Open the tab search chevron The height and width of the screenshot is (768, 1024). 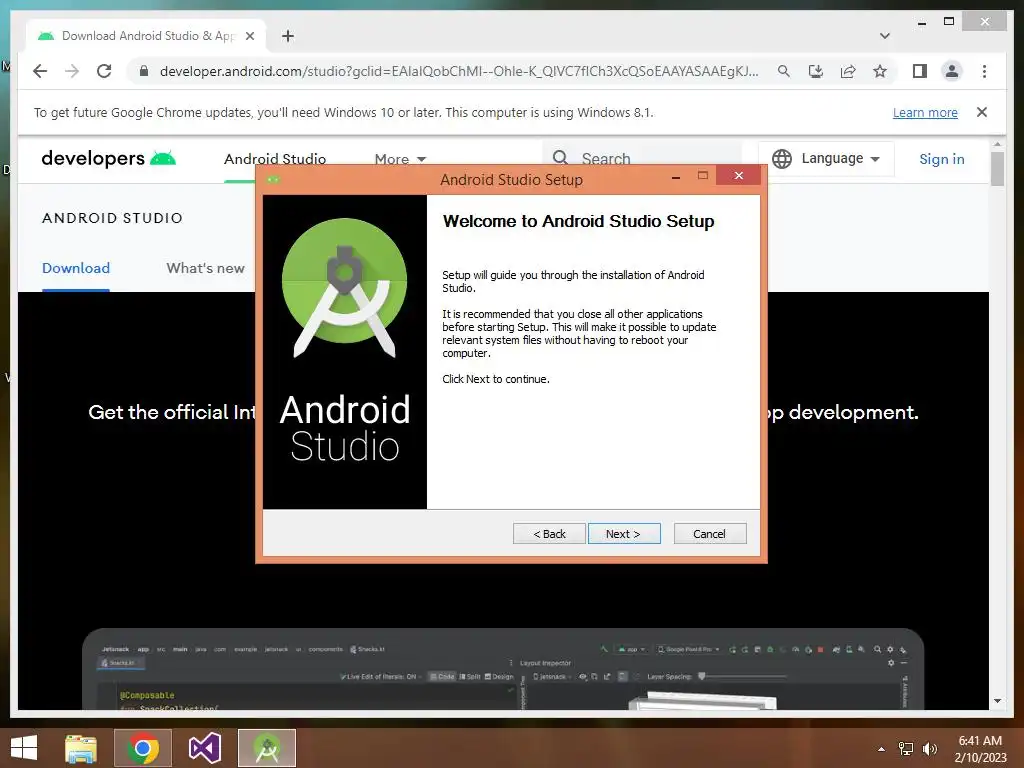(885, 36)
